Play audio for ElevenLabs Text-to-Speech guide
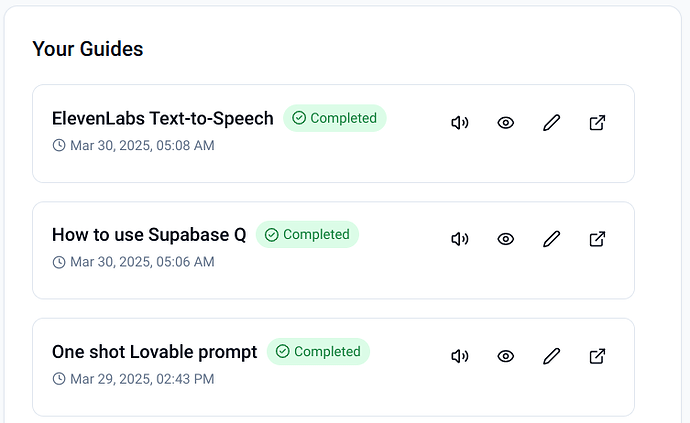The image size is (690, 423). (460, 123)
